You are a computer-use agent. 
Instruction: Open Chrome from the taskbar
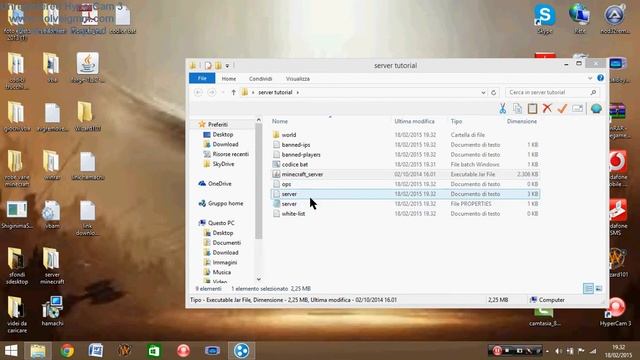67,351
